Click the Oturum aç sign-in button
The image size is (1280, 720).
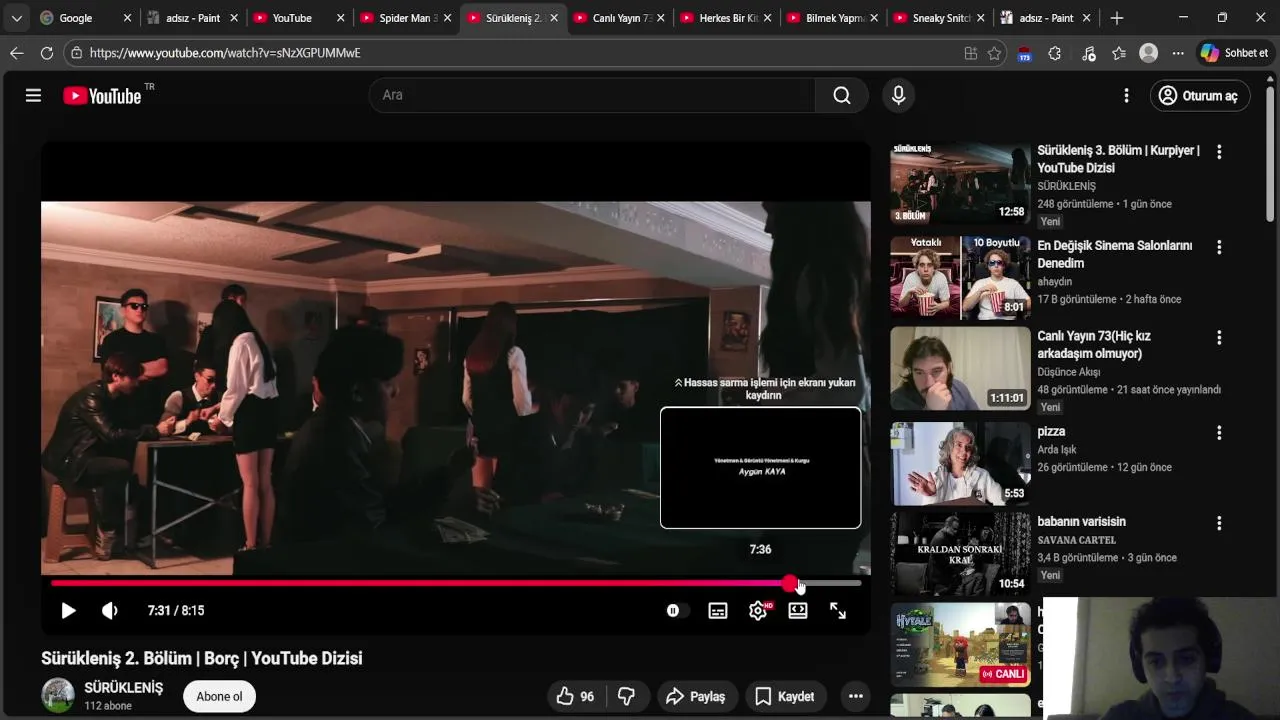(1199, 95)
